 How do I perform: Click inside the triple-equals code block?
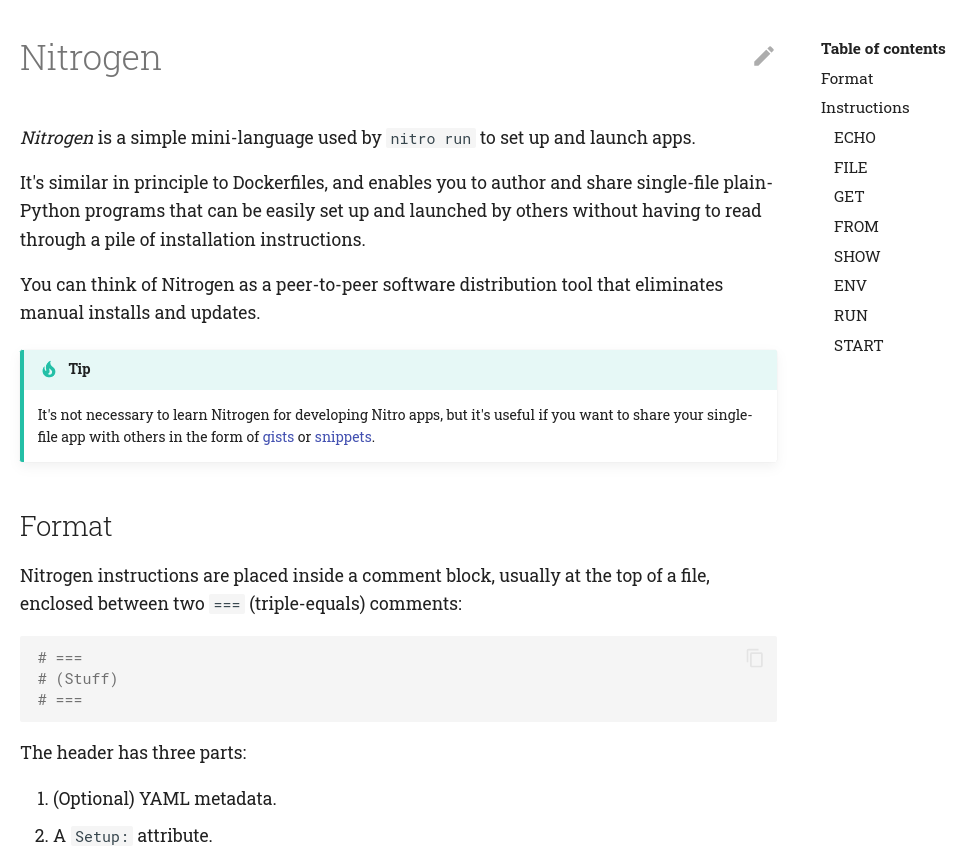tap(300, 679)
